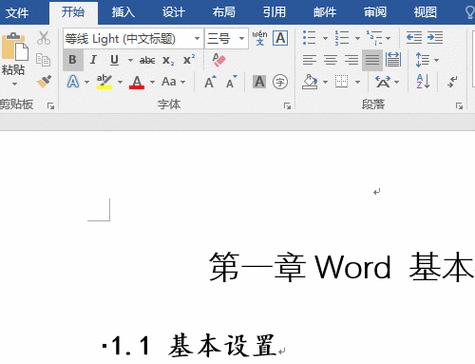The width and height of the screenshot is (475, 364).
Task: Decrease paragraph indent
Action: tap(414, 38)
